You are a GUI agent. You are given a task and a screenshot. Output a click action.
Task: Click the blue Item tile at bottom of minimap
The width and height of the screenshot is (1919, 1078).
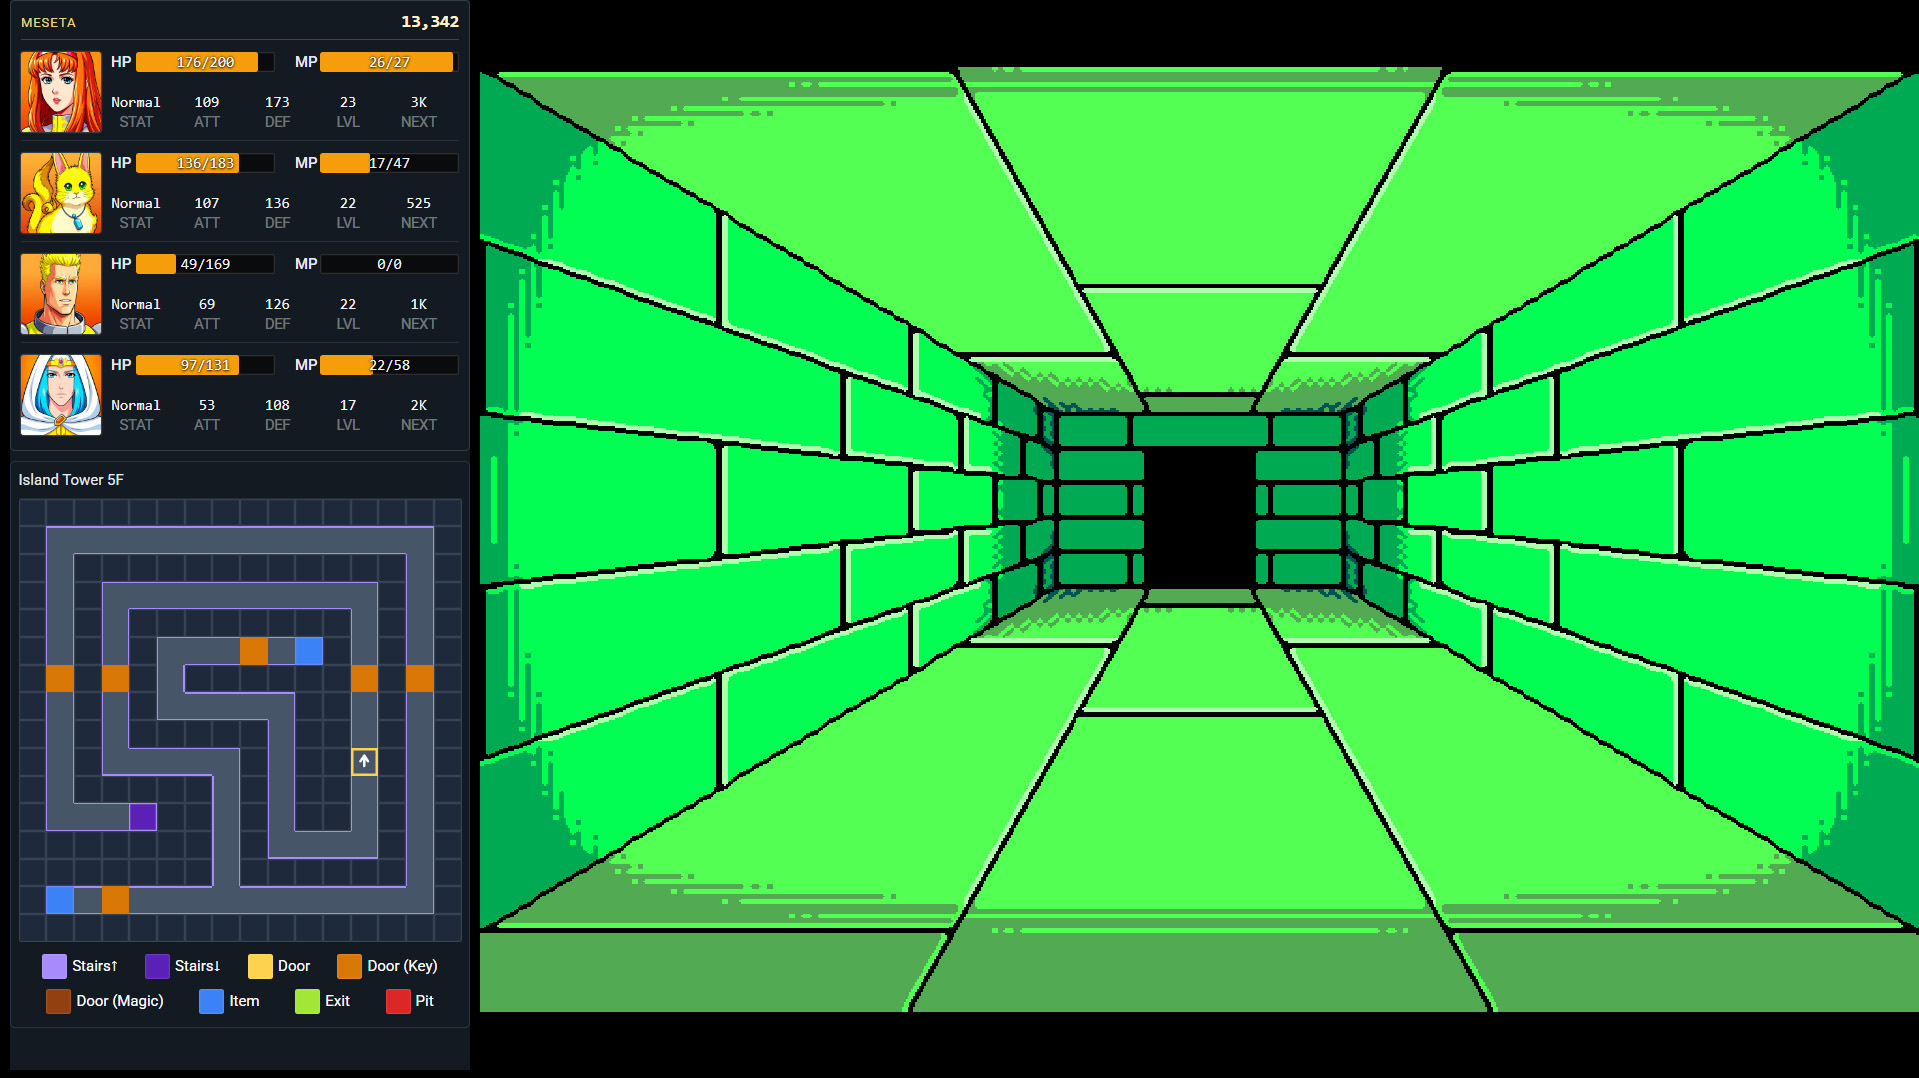(x=58, y=900)
